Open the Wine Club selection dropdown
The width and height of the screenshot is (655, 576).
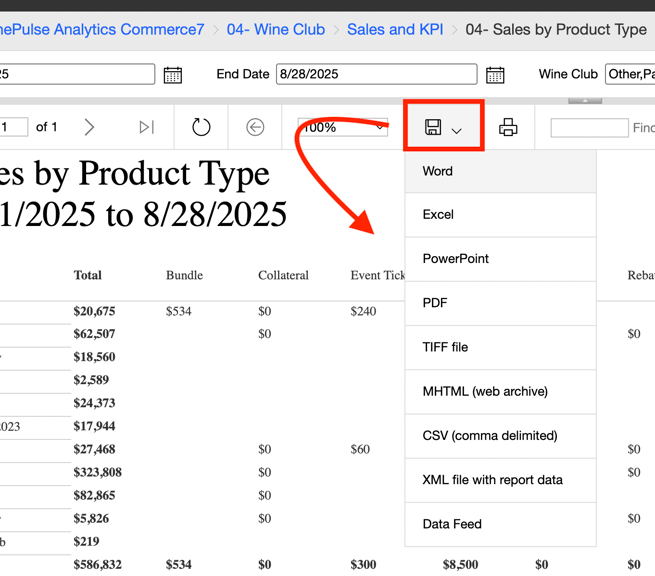click(630, 74)
